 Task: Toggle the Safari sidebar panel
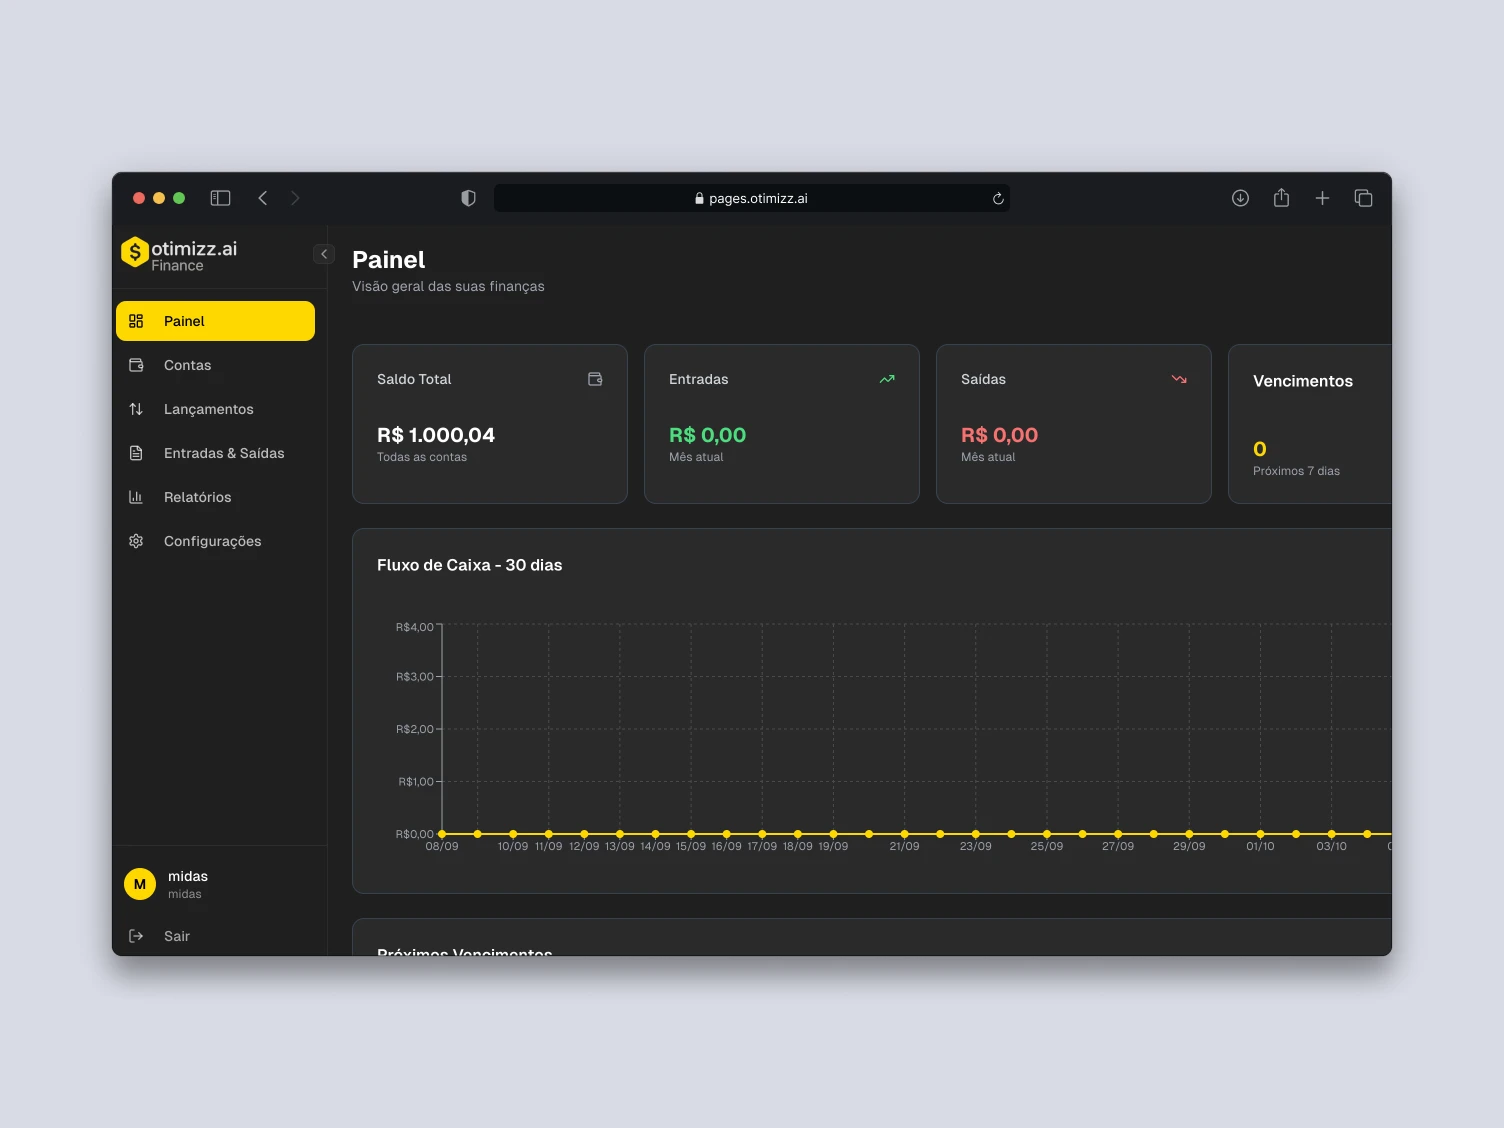click(220, 198)
